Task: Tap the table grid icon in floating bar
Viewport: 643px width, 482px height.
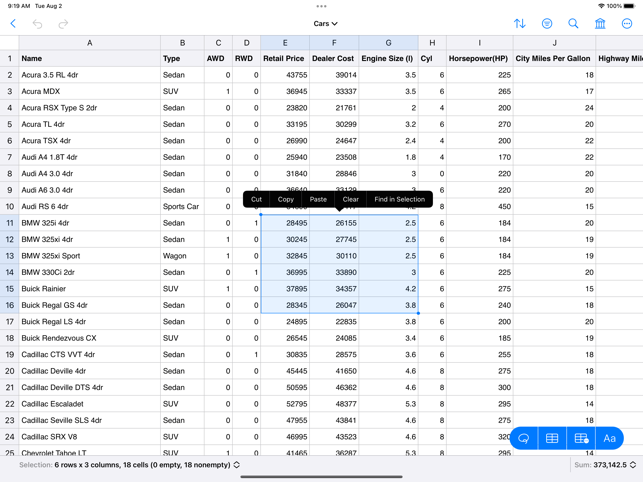Action: click(552, 438)
